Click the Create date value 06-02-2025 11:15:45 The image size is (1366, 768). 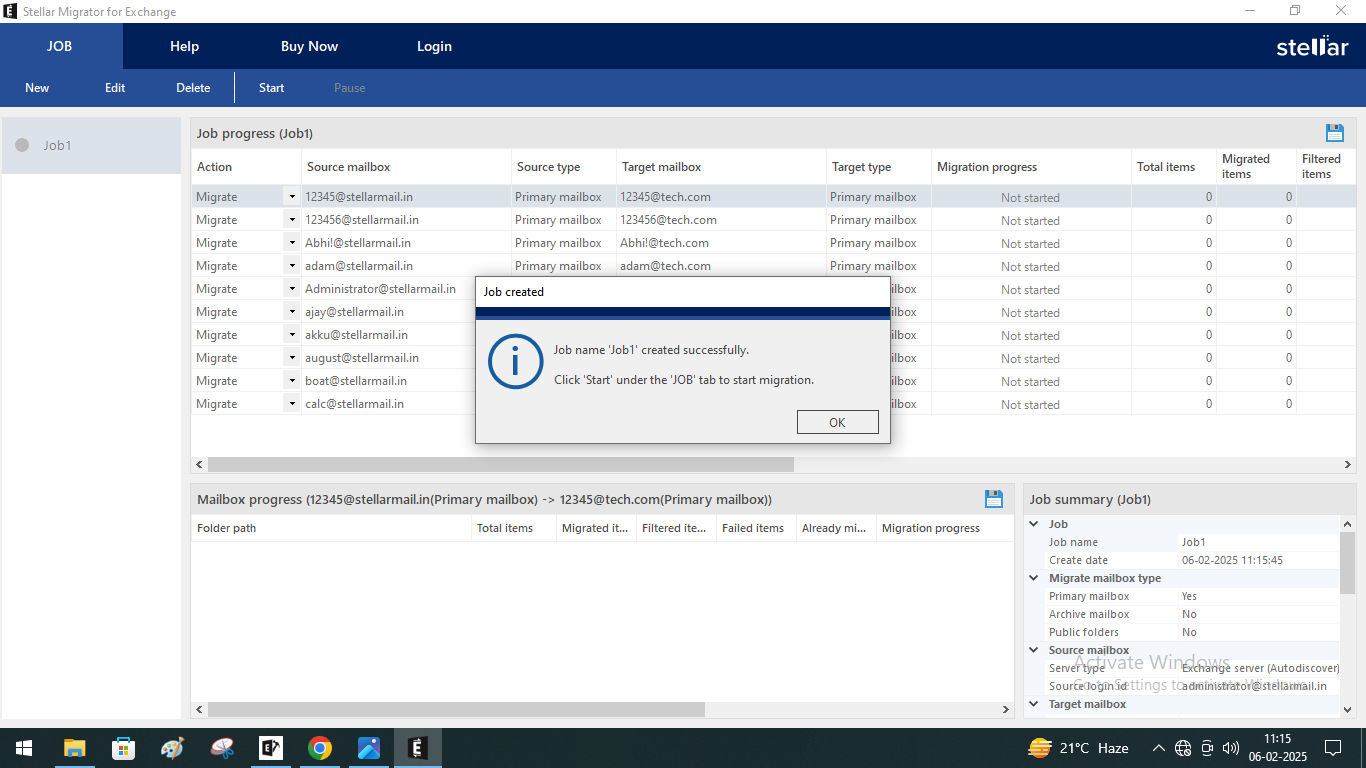[x=1232, y=560]
